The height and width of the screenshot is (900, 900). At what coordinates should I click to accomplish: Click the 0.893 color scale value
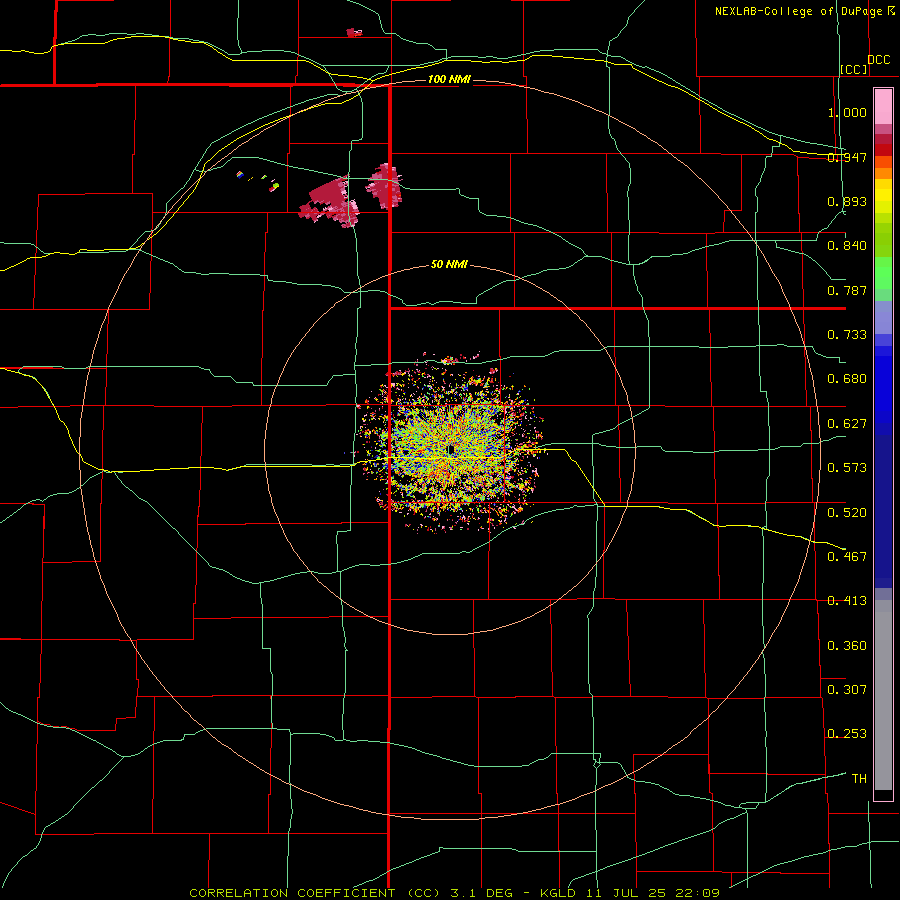[x=847, y=201]
